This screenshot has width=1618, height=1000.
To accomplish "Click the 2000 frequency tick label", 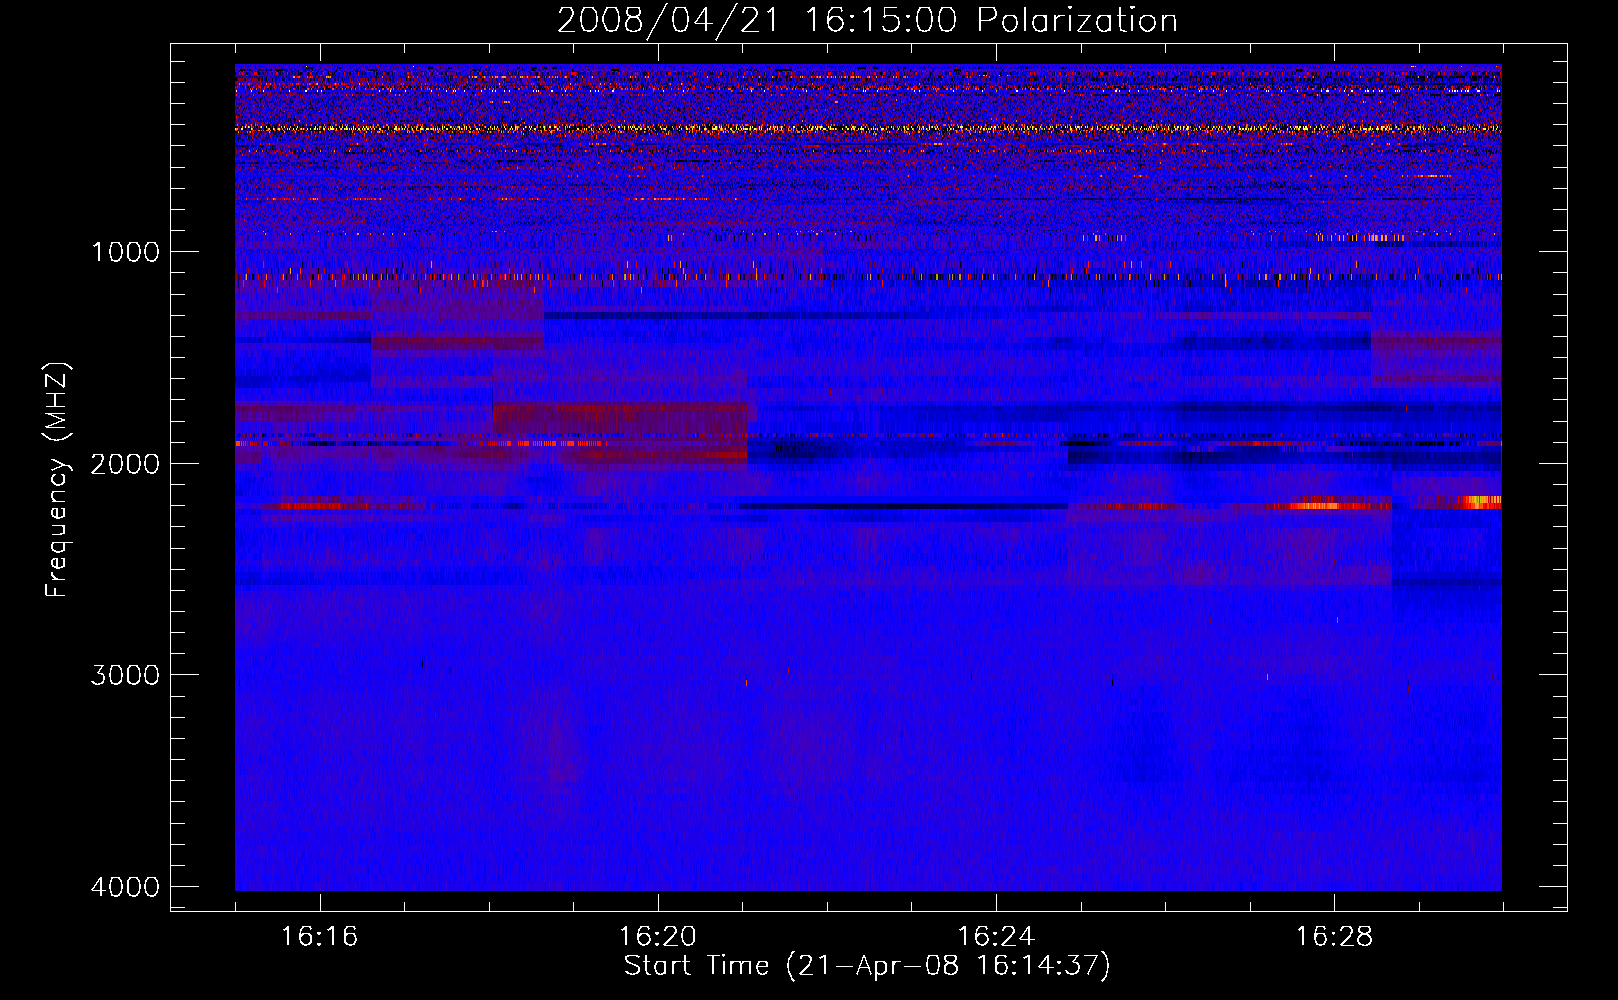I will (125, 464).
